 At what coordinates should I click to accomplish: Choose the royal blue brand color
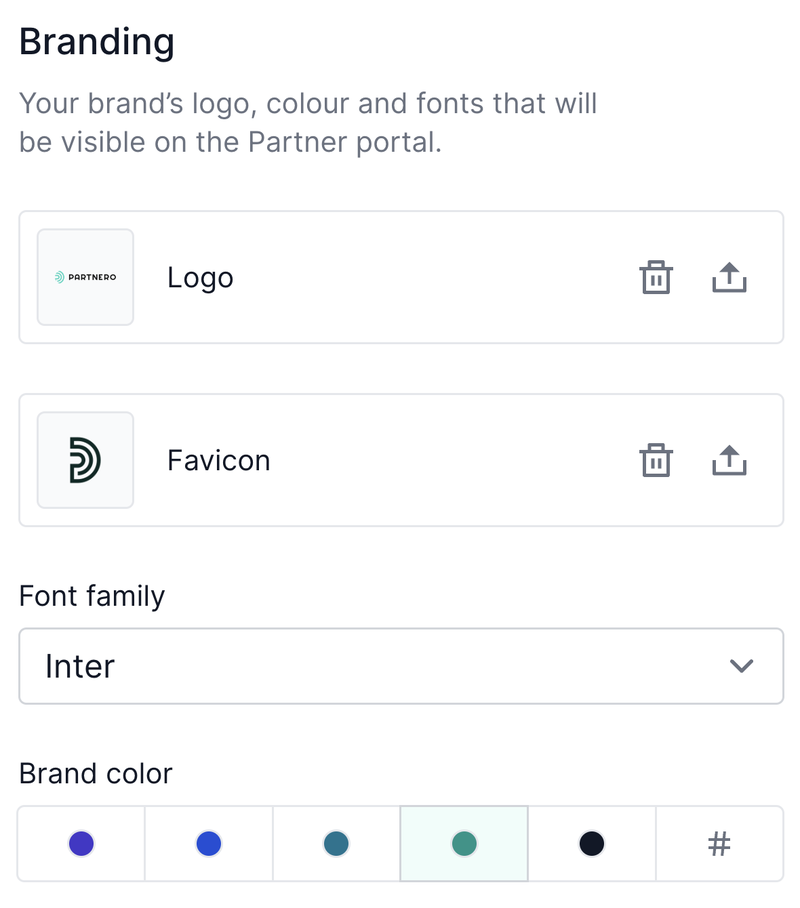[209, 844]
